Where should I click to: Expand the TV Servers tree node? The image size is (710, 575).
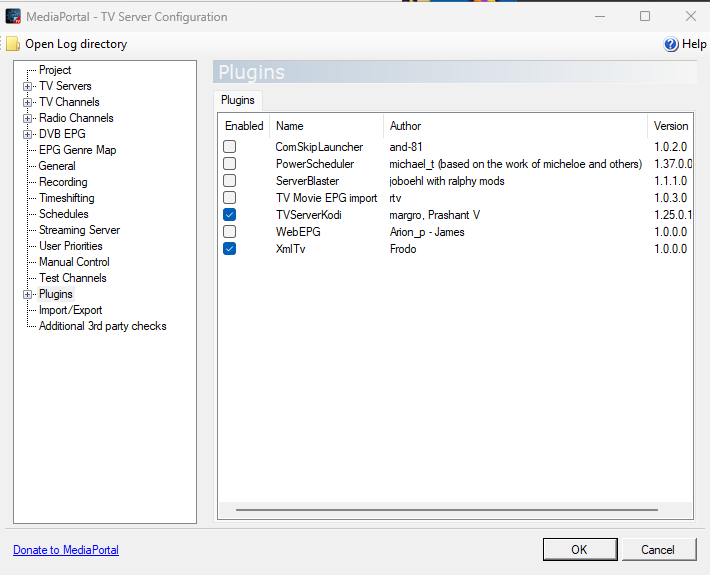click(28, 86)
